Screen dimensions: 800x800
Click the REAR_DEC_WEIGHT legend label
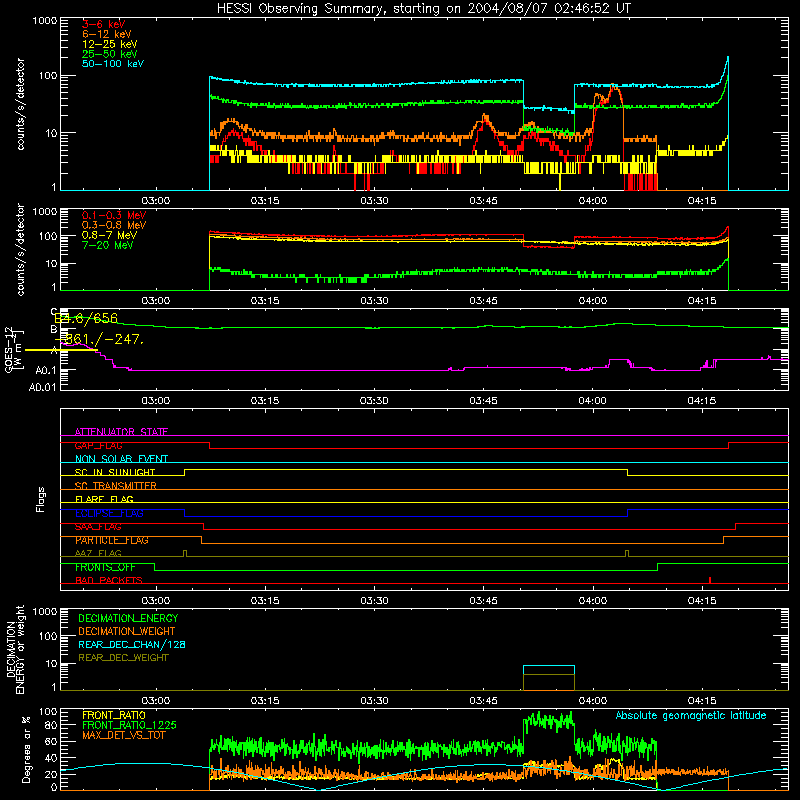(x=123, y=658)
